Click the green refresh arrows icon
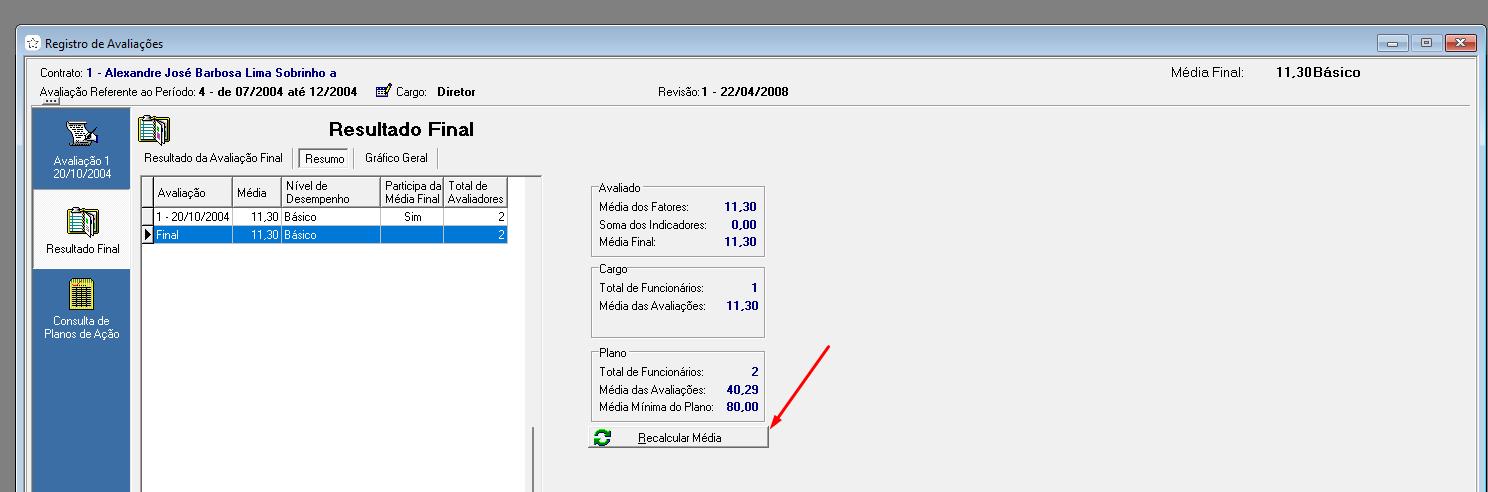 (602, 438)
